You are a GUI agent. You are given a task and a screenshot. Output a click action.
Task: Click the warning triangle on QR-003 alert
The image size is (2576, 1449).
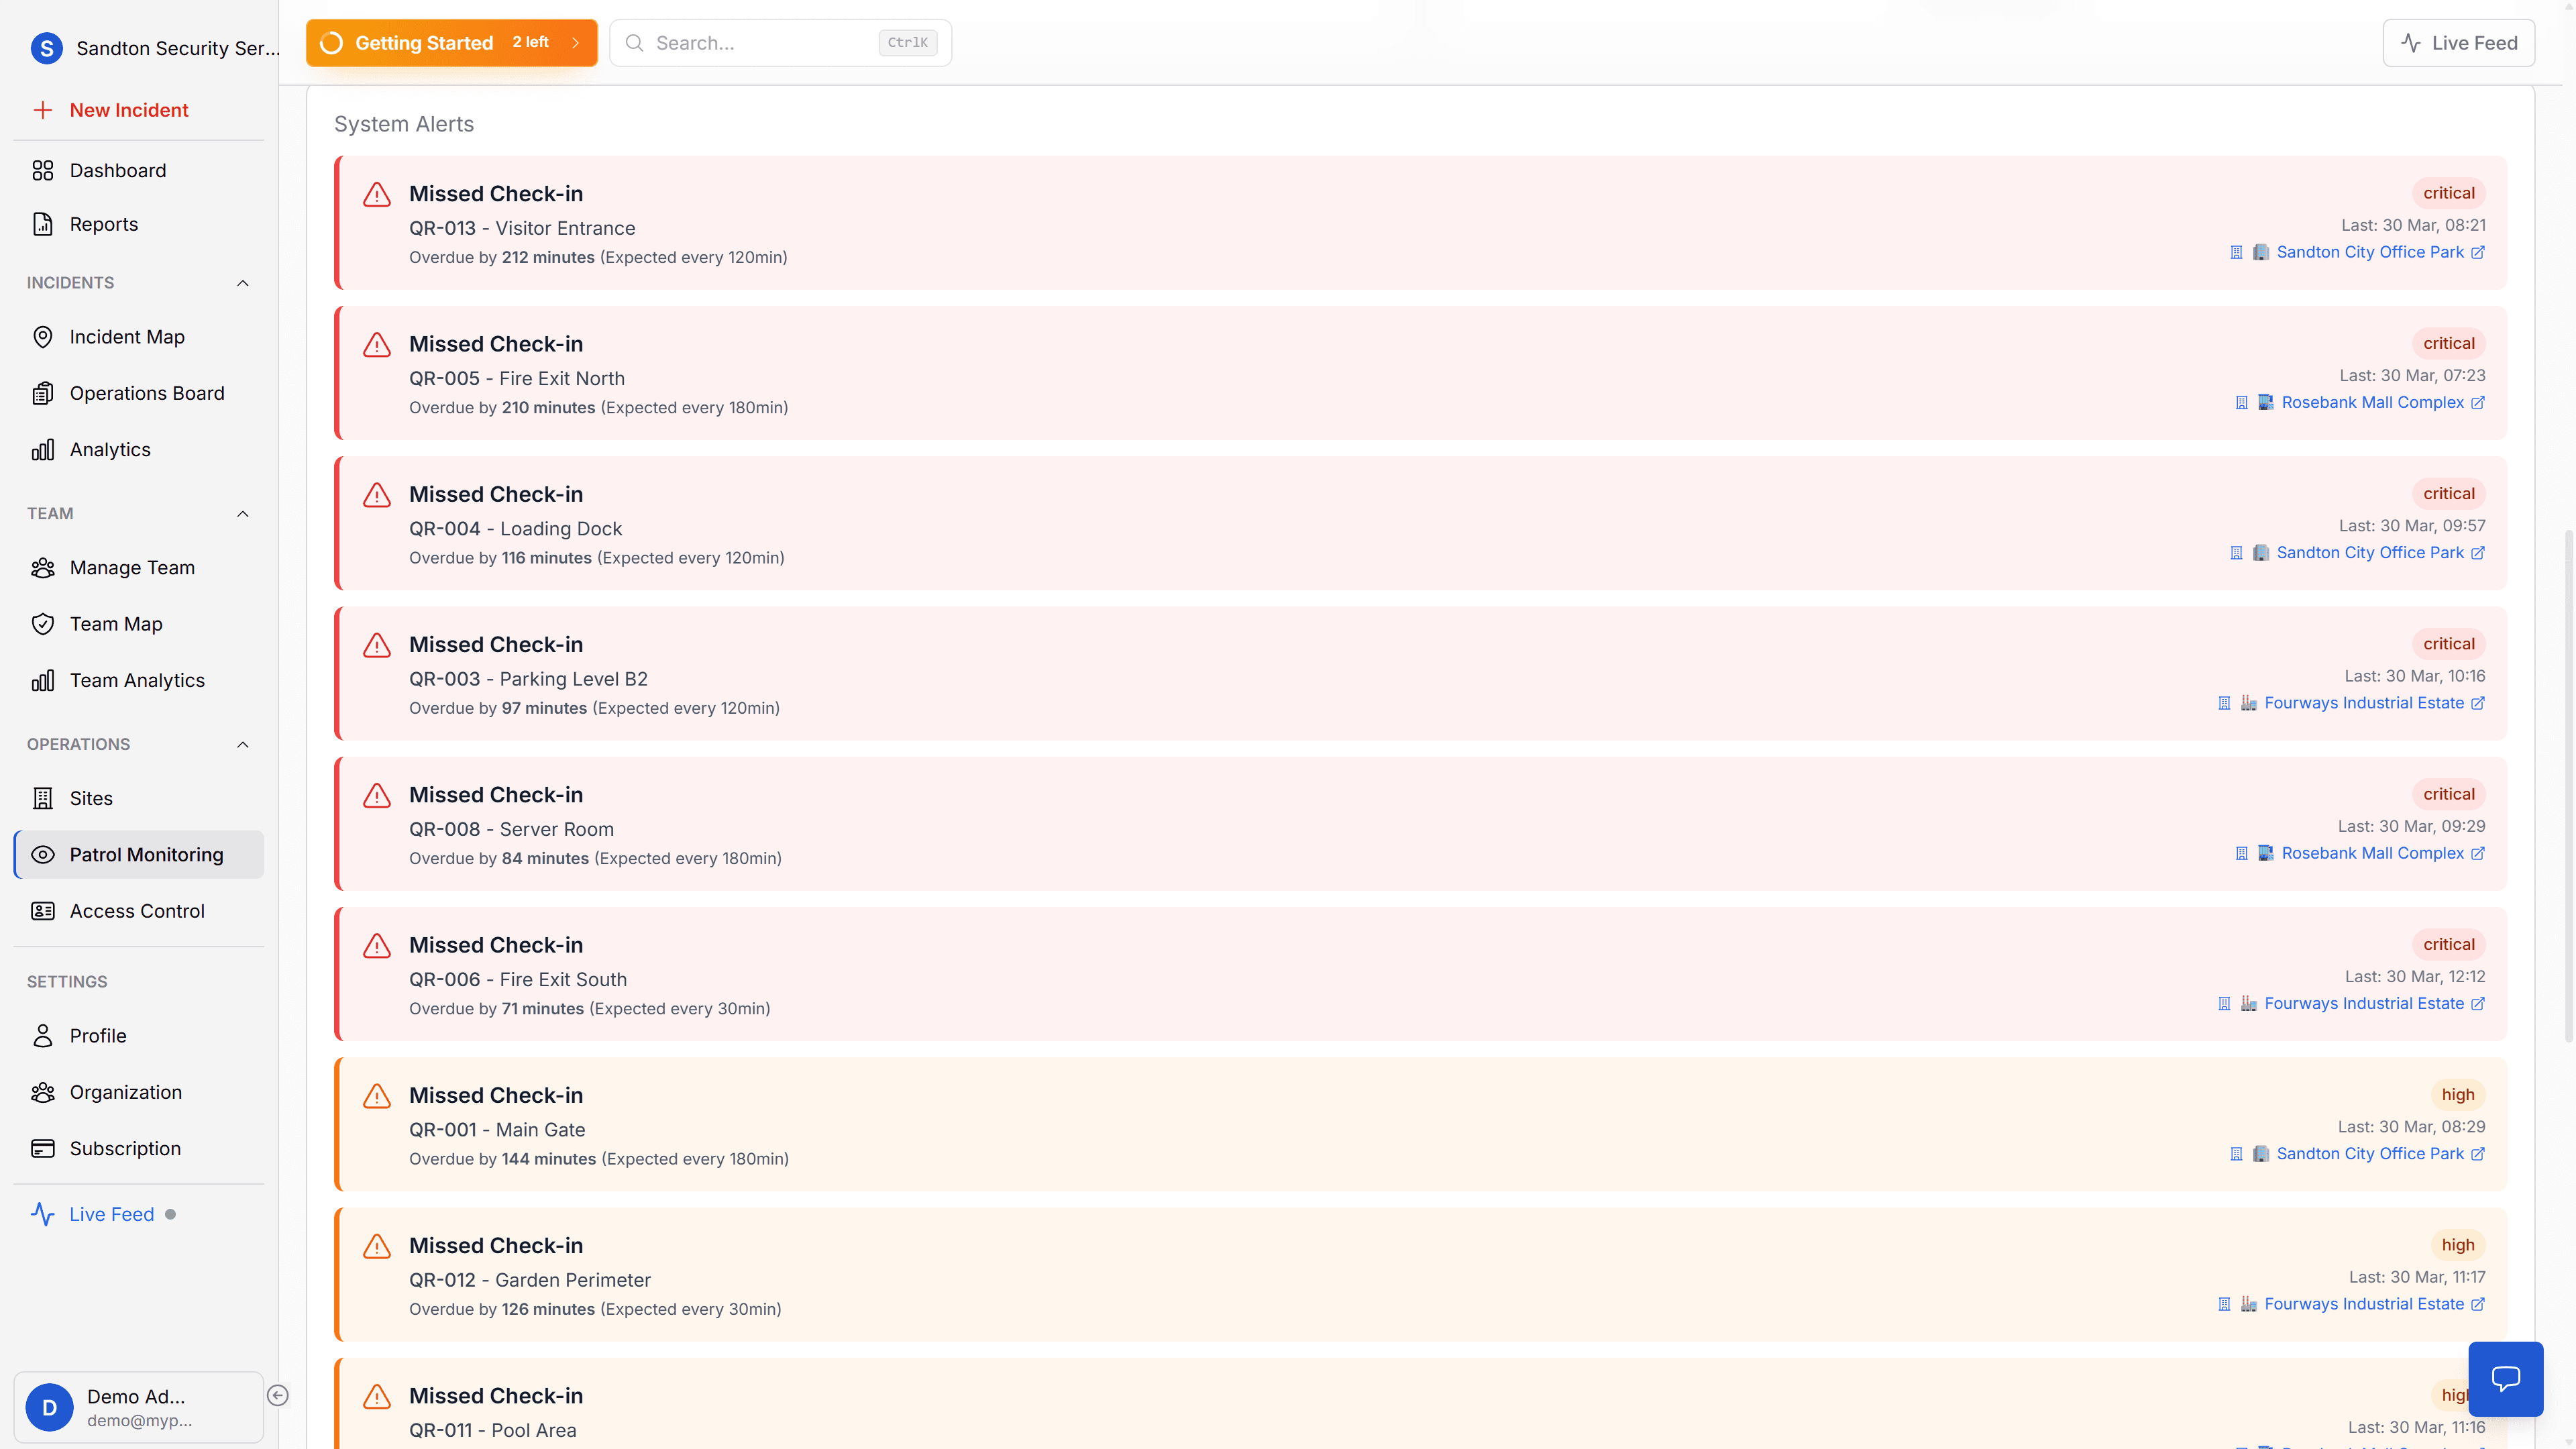377,645
